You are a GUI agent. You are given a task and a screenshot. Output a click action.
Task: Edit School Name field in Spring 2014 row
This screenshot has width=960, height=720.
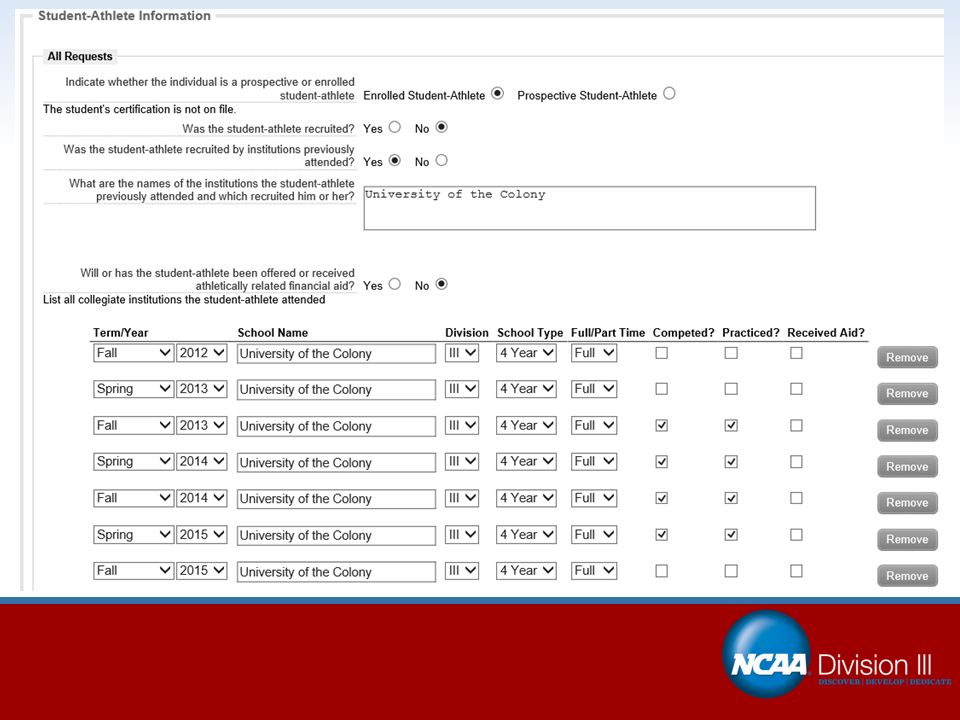(336, 463)
